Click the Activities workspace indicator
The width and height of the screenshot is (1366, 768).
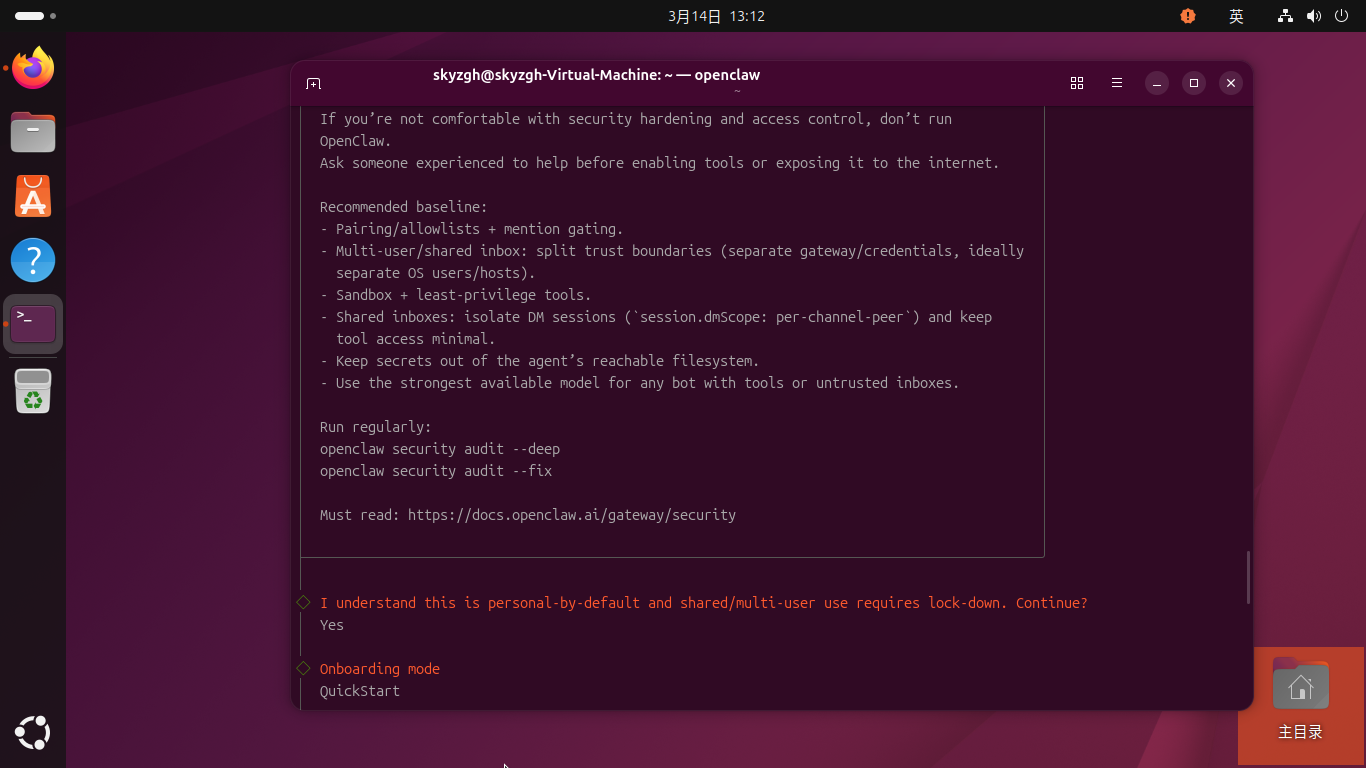coord(35,16)
